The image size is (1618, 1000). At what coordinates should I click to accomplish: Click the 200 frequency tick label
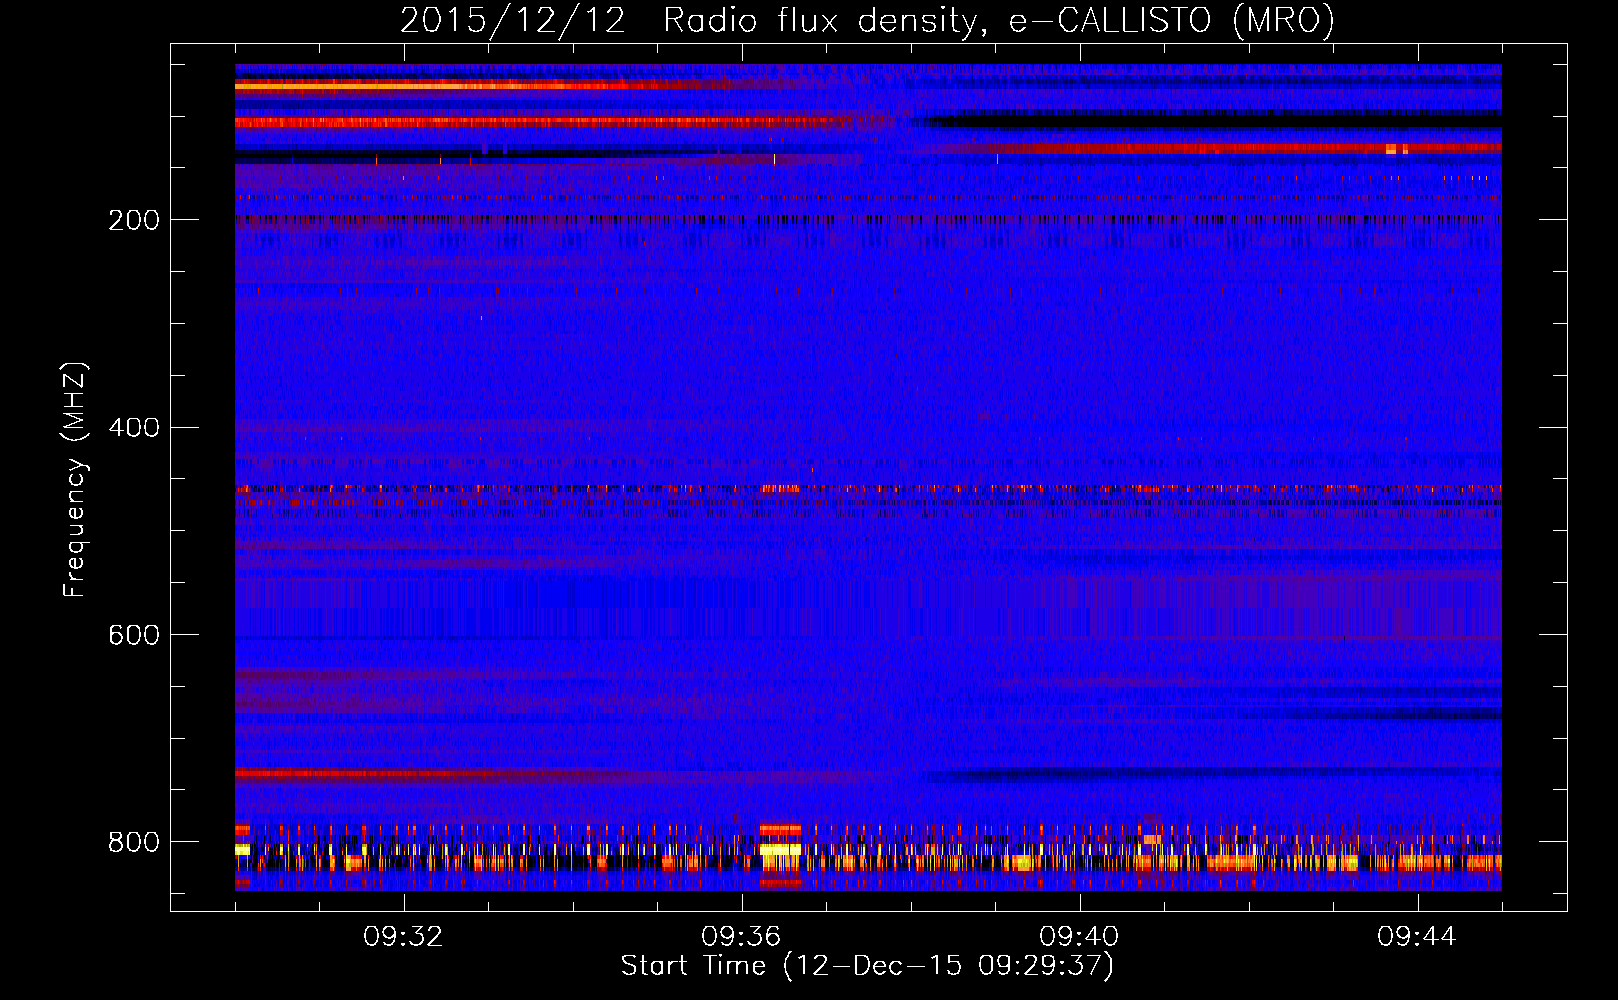[x=134, y=220]
